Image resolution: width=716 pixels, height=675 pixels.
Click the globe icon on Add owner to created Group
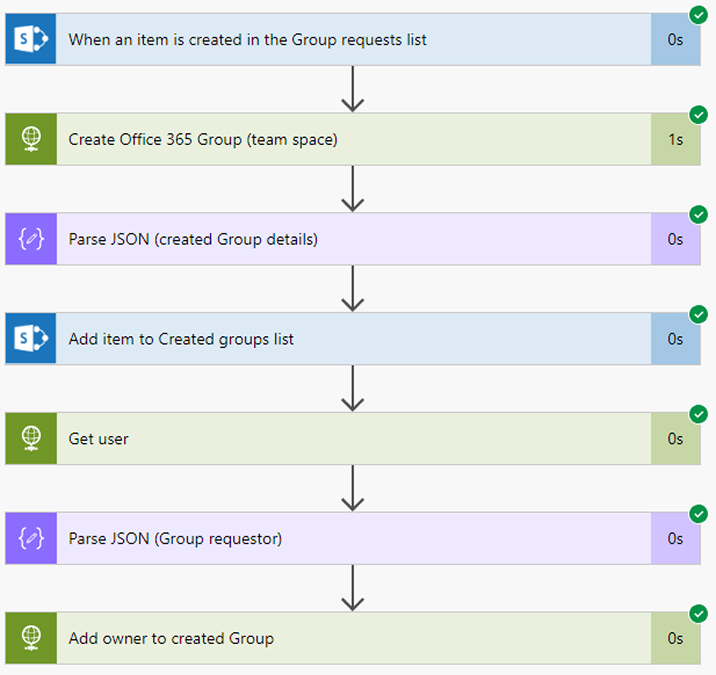(31, 638)
